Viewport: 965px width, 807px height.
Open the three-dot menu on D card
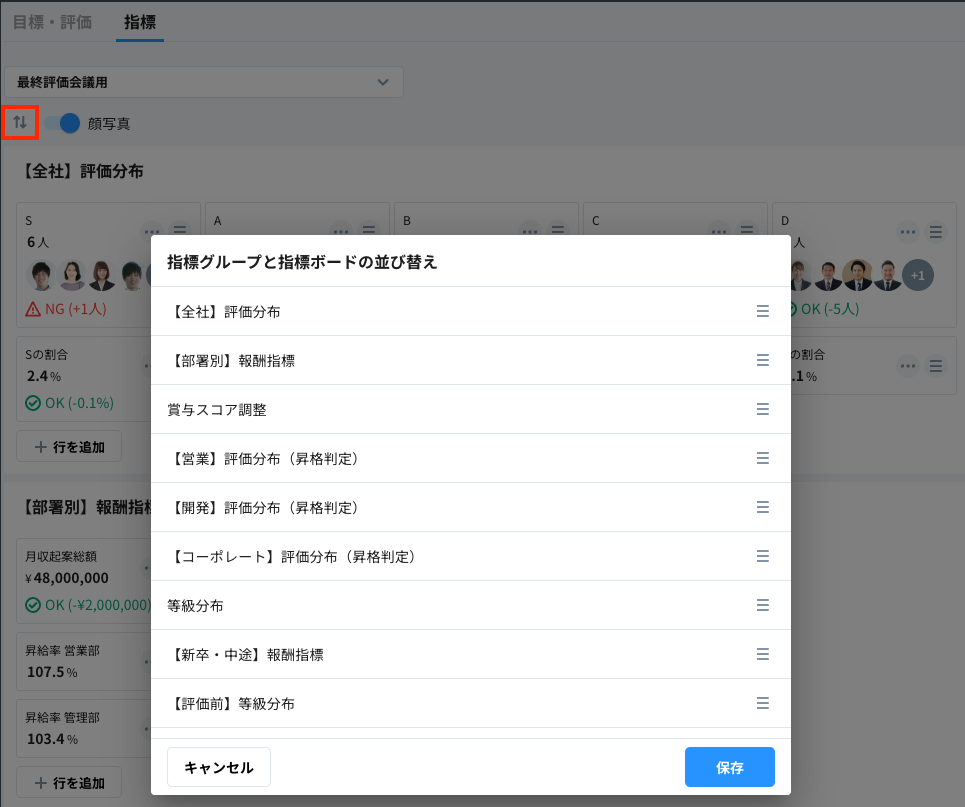(x=907, y=232)
